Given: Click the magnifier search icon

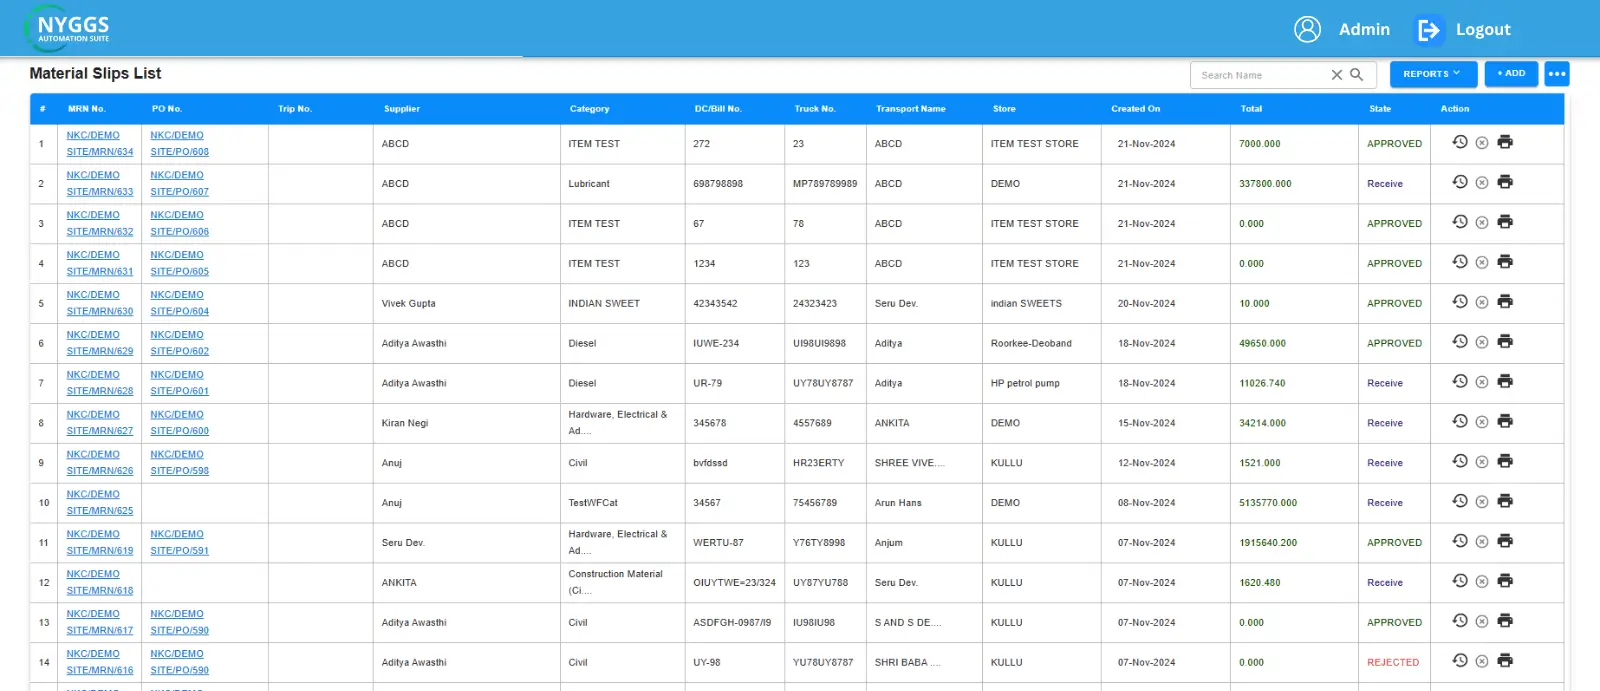Looking at the screenshot, I should [x=1357, y=75].
